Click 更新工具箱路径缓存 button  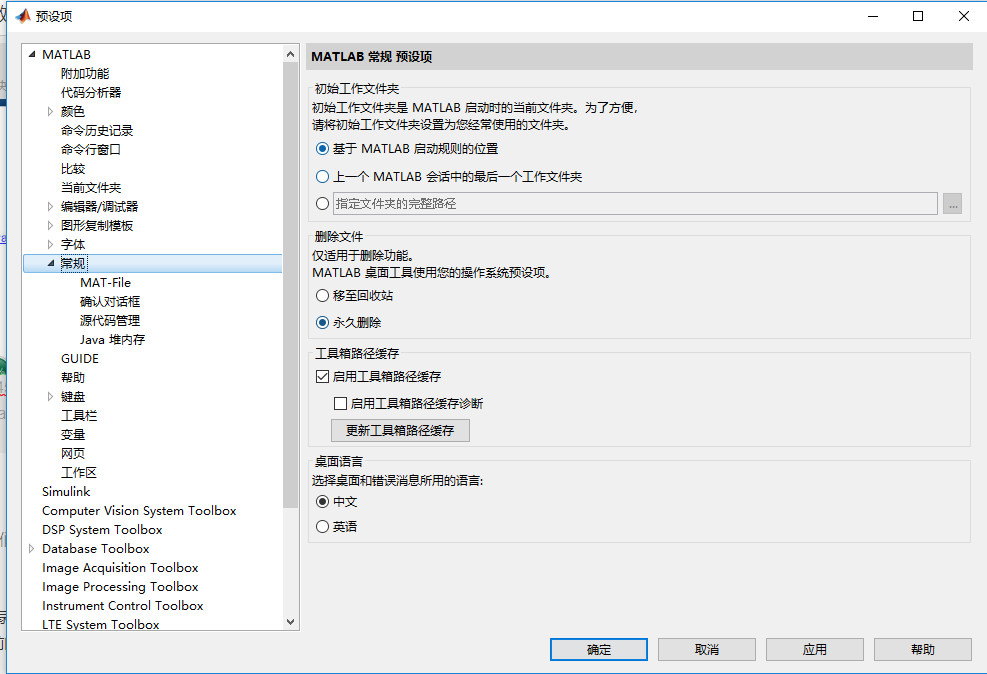[x=400, y=430]
